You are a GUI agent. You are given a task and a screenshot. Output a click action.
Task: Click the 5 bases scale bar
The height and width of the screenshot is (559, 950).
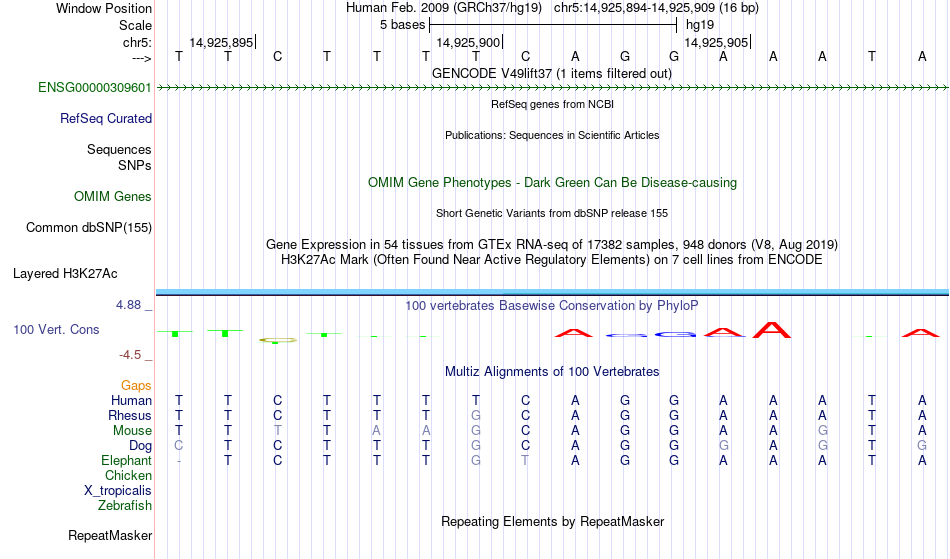coord(553,25)
